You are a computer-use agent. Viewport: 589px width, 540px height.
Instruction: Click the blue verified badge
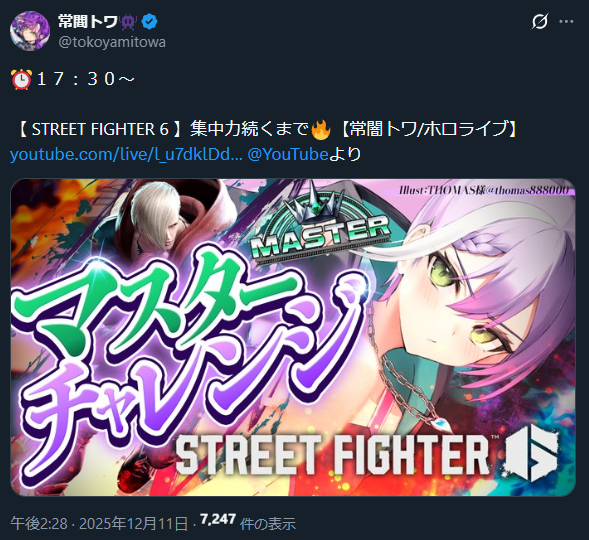click(150, 22)
